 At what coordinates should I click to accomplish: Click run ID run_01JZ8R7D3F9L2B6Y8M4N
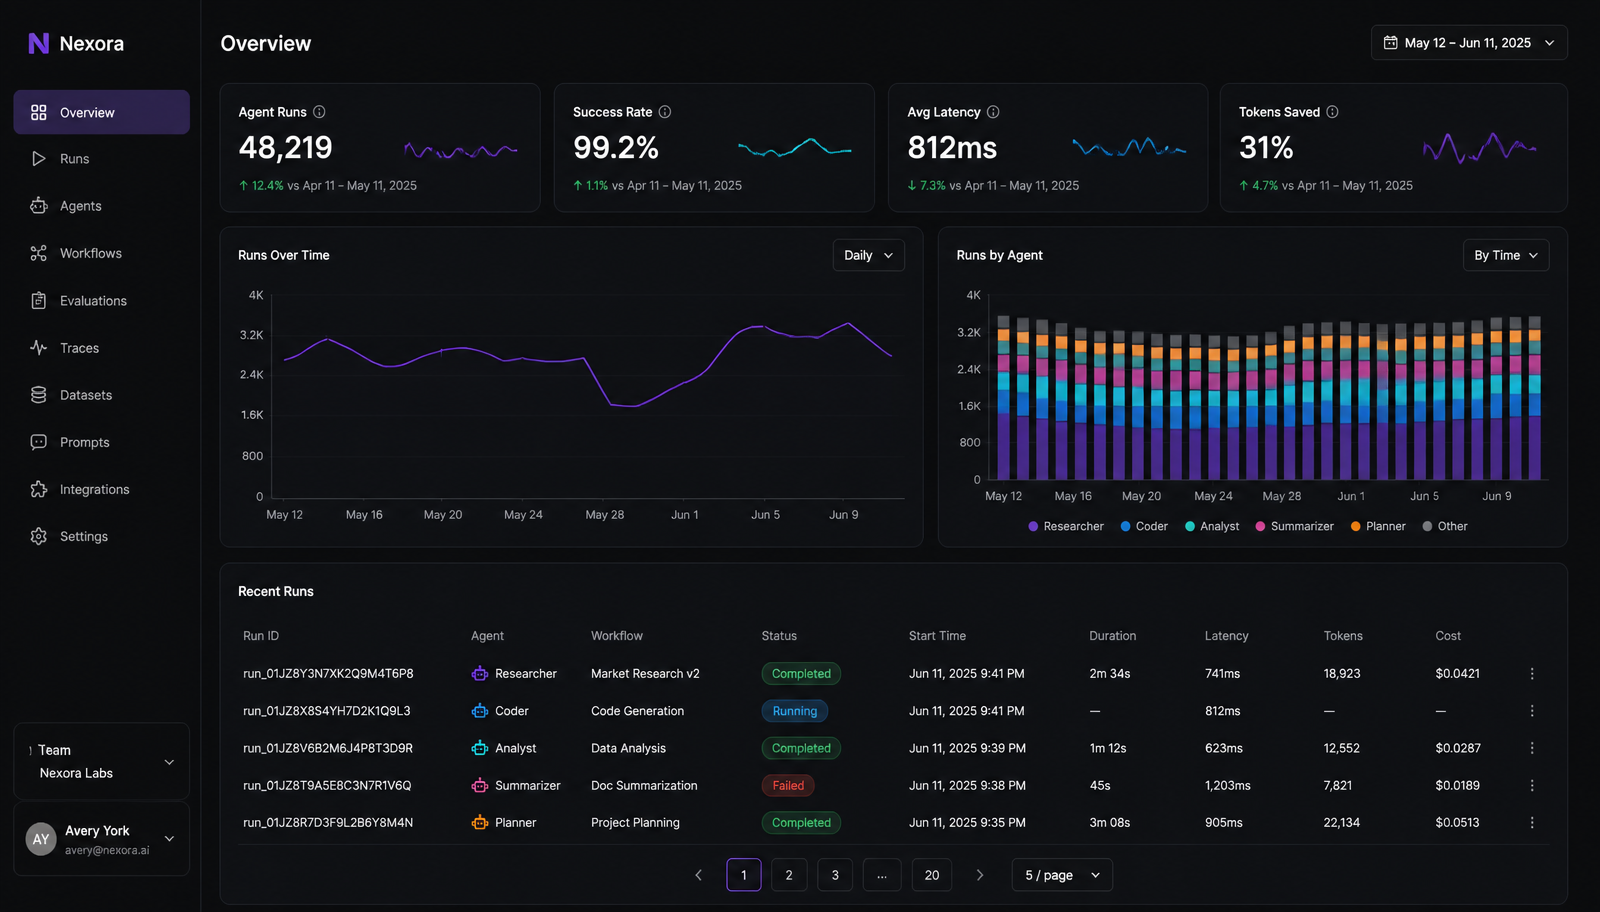(328, 823)
